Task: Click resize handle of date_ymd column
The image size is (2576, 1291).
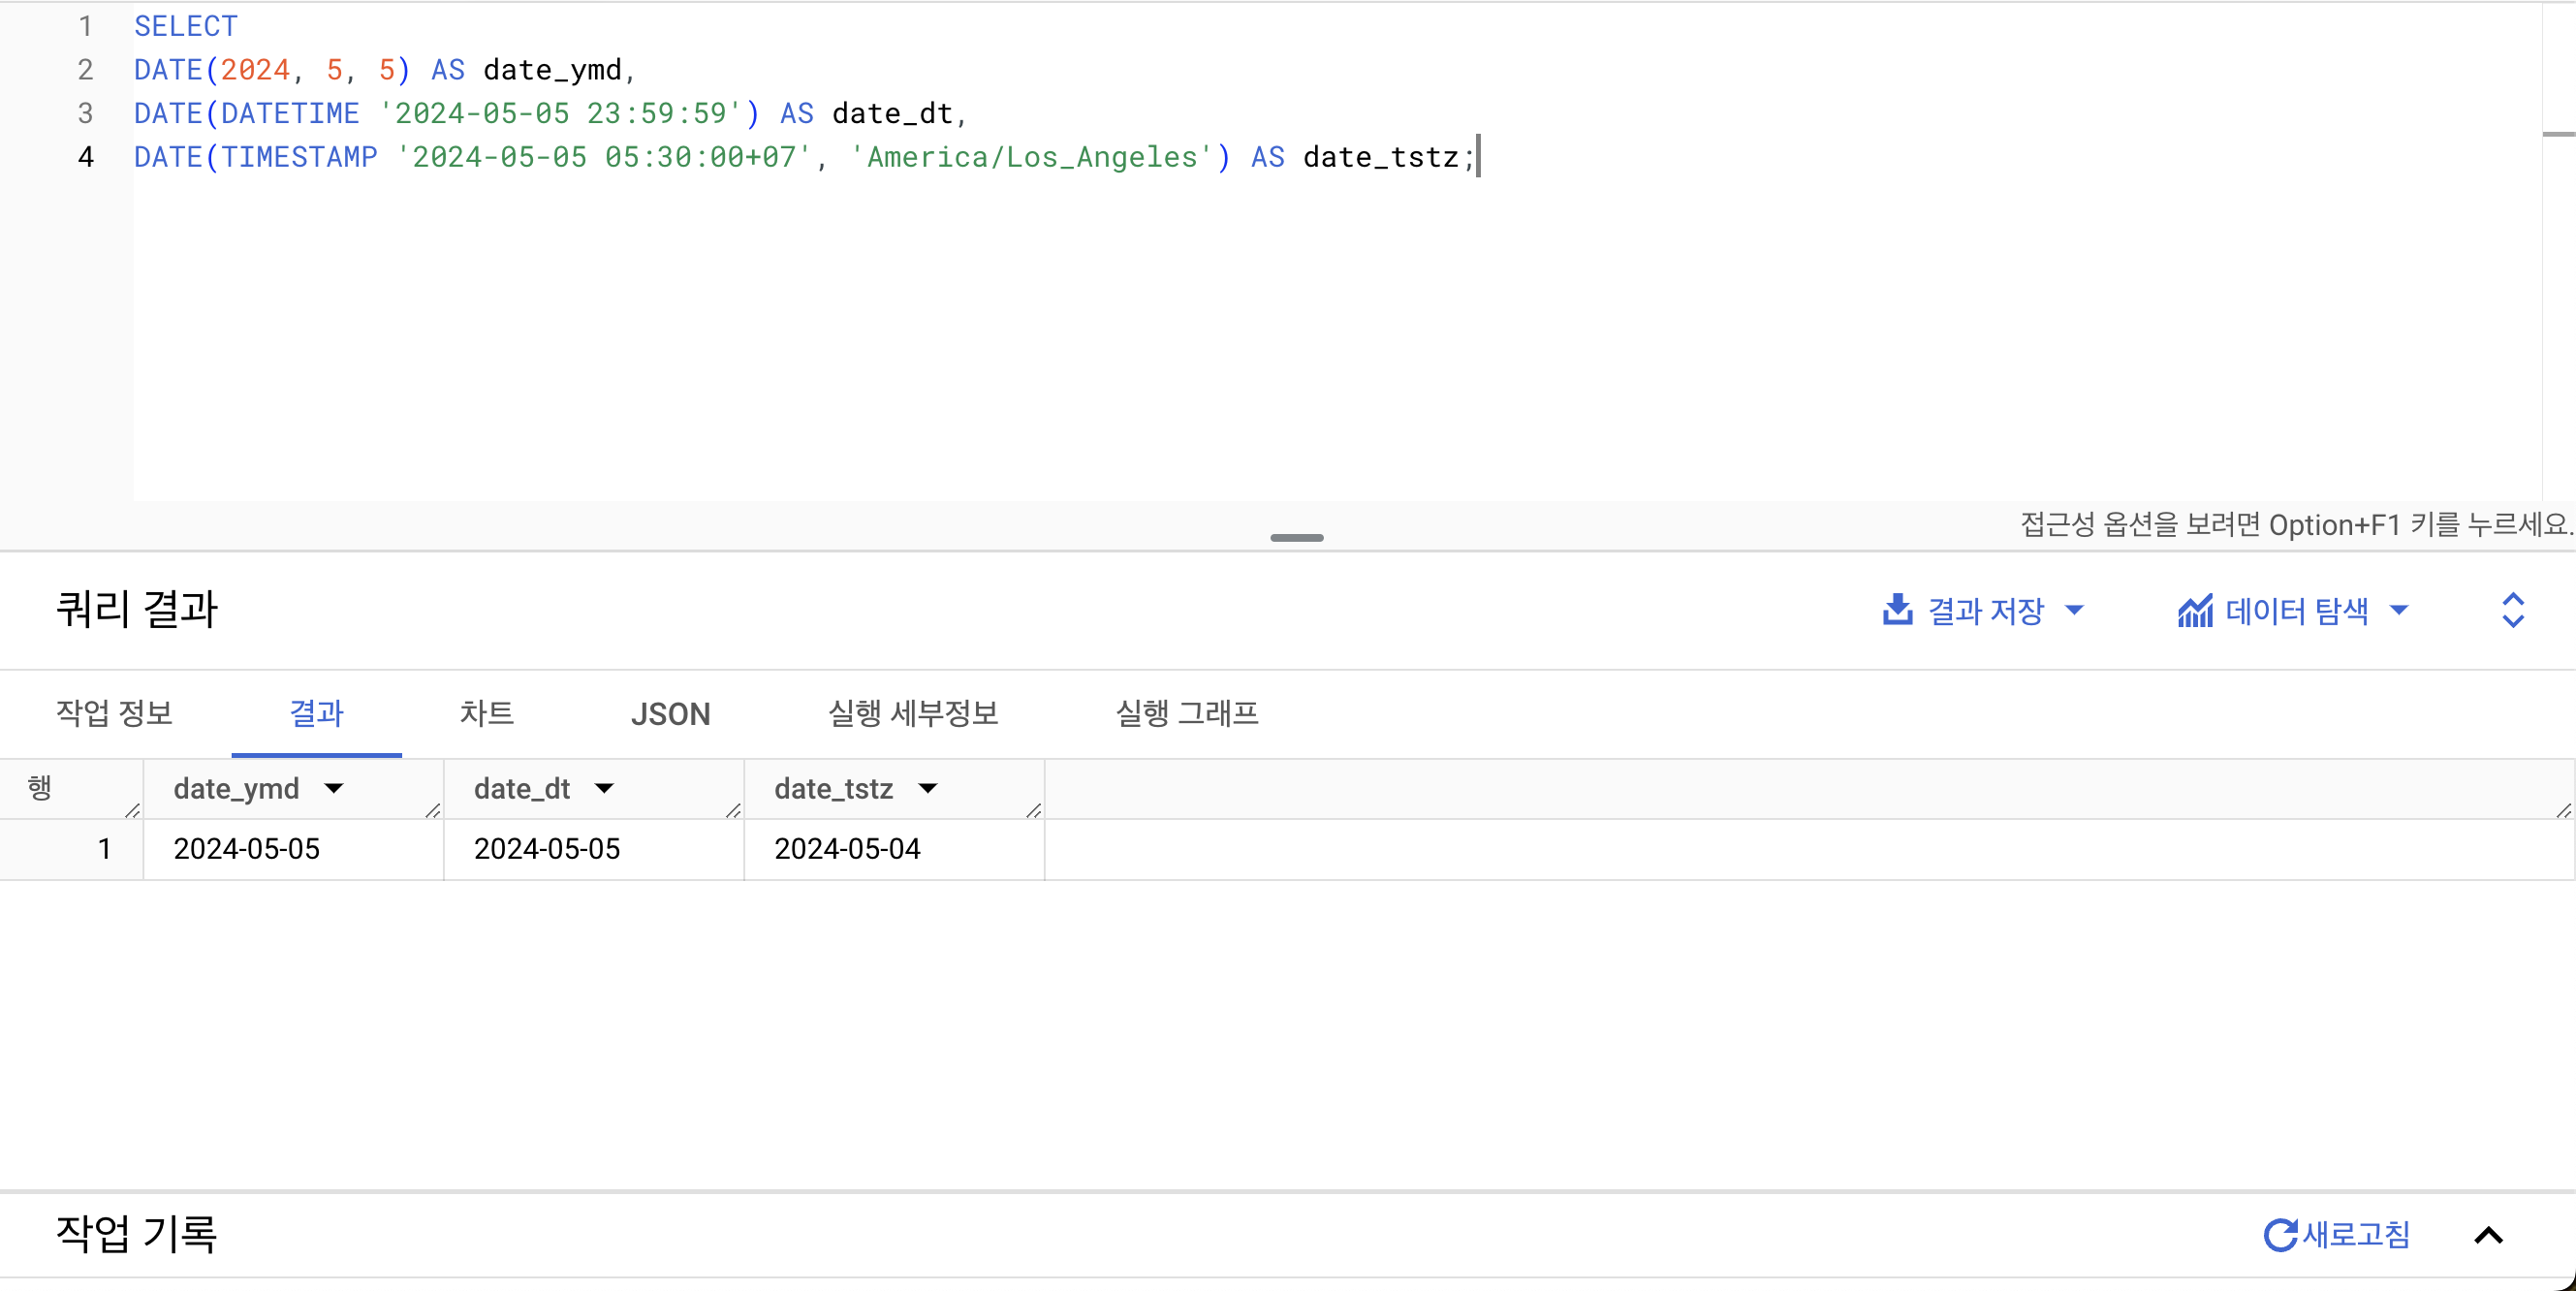Action: point(433,811)
